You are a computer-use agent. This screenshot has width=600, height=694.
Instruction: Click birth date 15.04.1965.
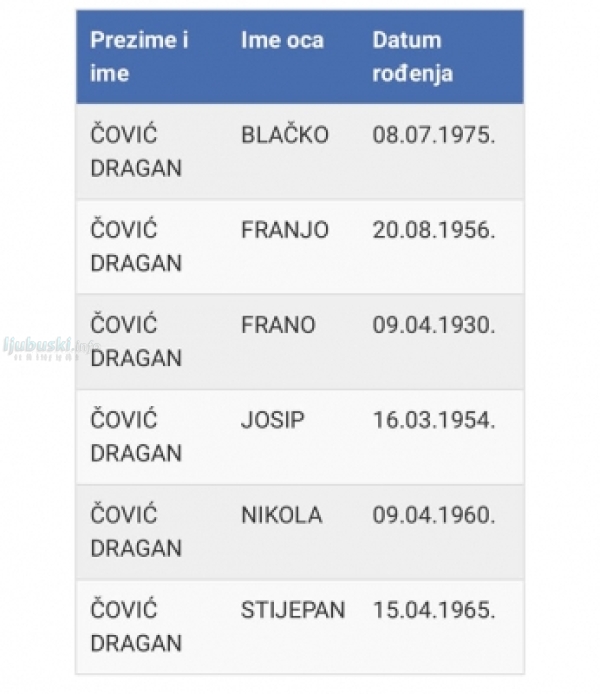pyautogui.click(x=433, y=610)
